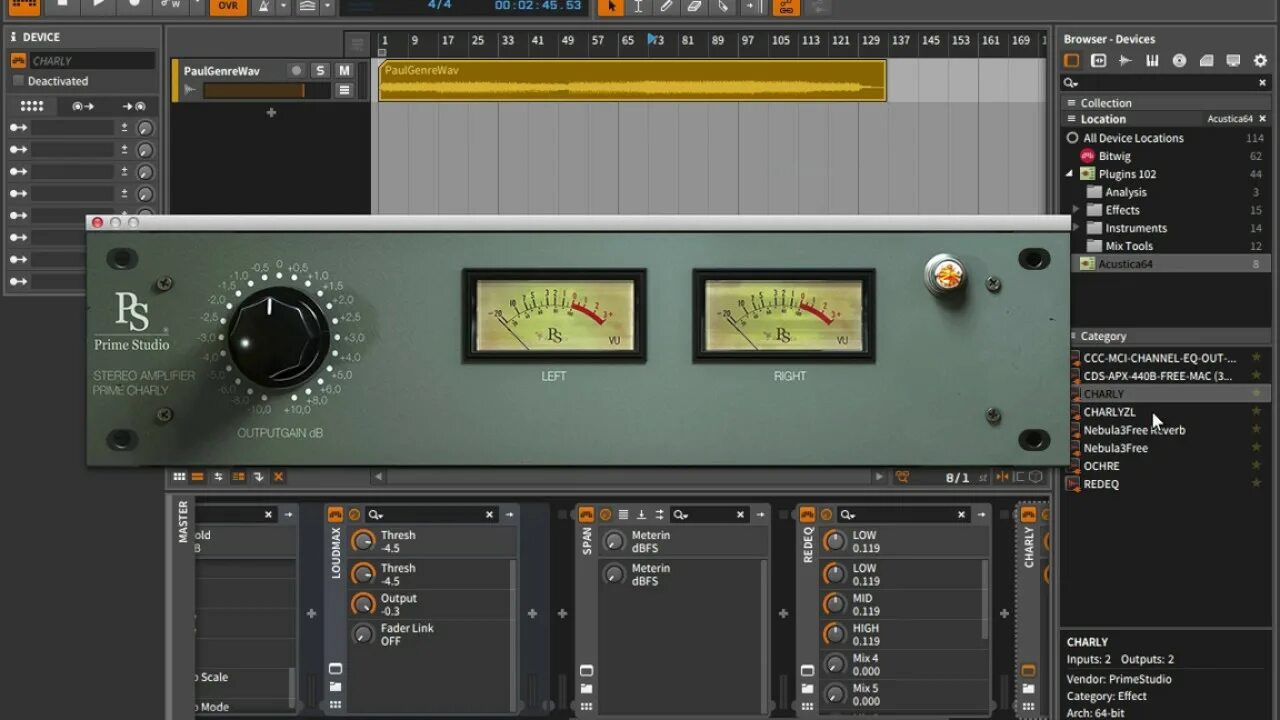Arm record on PaulGenreWav track

coord(296,71)
